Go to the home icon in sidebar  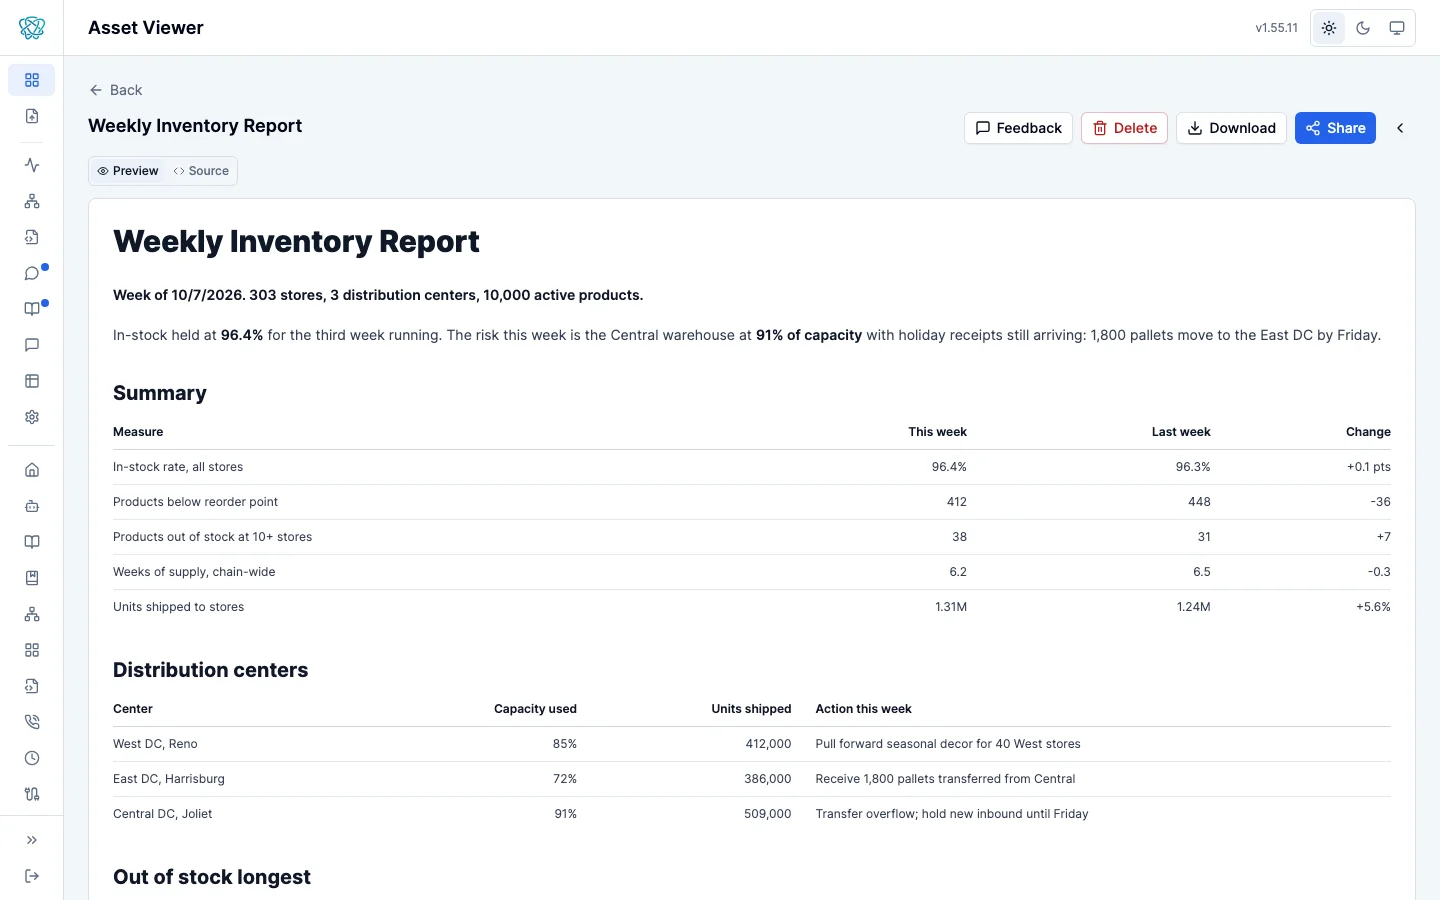[x=32, y=470]
